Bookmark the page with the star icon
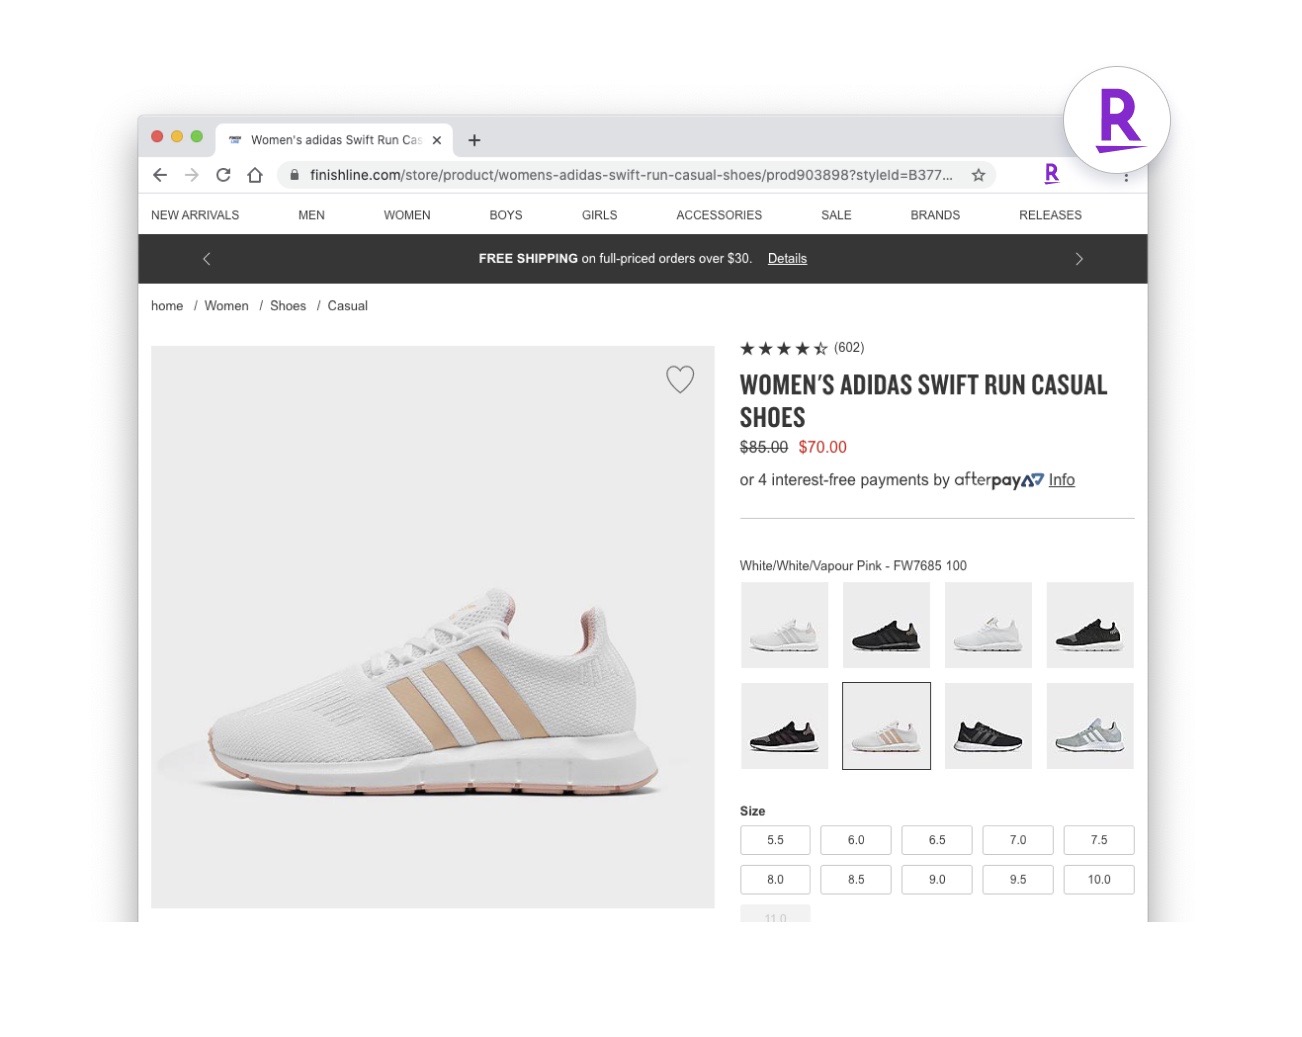This screenshot has height=1037, width=1302. pyautogui.click(x=978, y=175)
